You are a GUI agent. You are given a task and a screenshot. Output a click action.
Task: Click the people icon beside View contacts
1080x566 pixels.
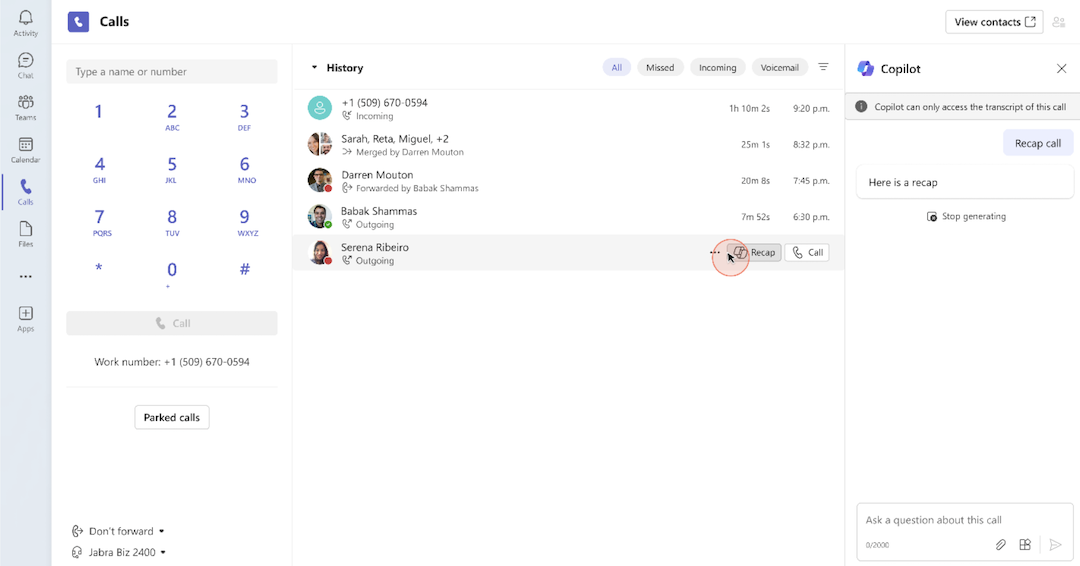[x=1059, y=22]
